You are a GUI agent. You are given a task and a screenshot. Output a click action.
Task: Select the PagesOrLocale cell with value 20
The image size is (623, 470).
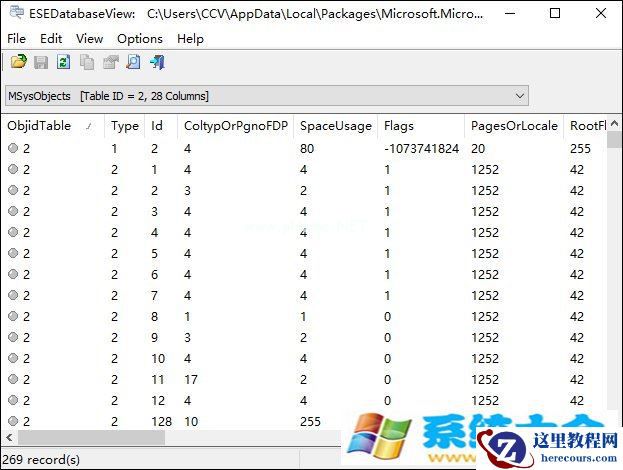[x=478, y=149]
